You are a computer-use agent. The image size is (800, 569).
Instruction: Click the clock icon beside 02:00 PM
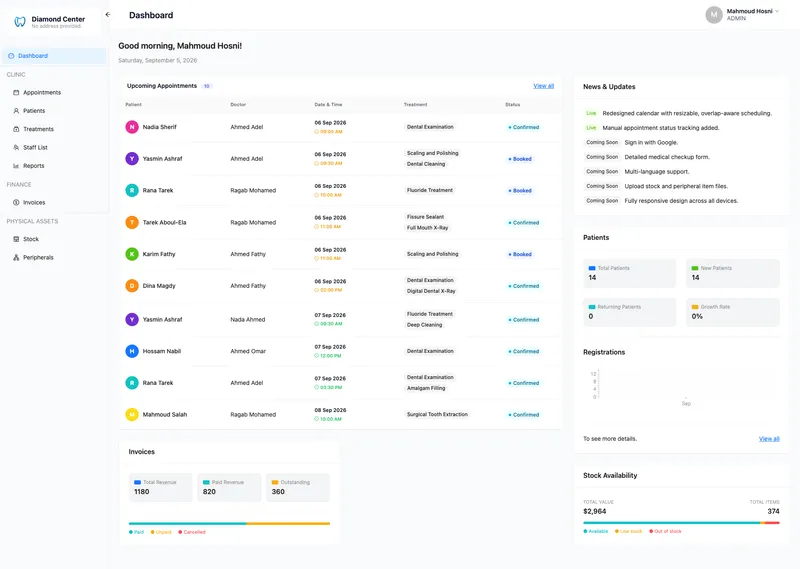[x=316, y=290]
